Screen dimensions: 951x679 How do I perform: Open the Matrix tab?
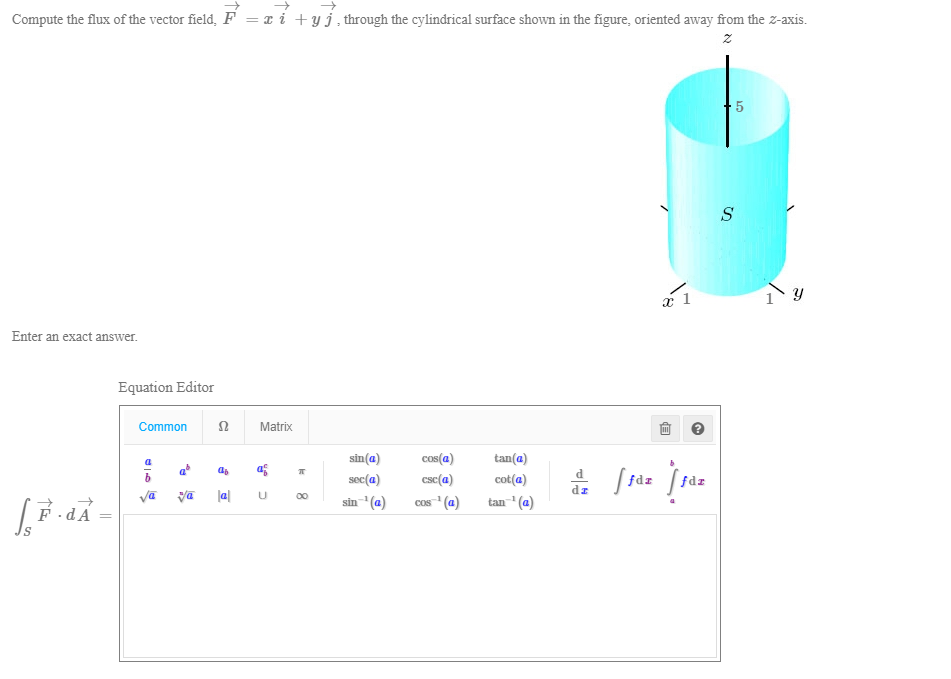275,426
